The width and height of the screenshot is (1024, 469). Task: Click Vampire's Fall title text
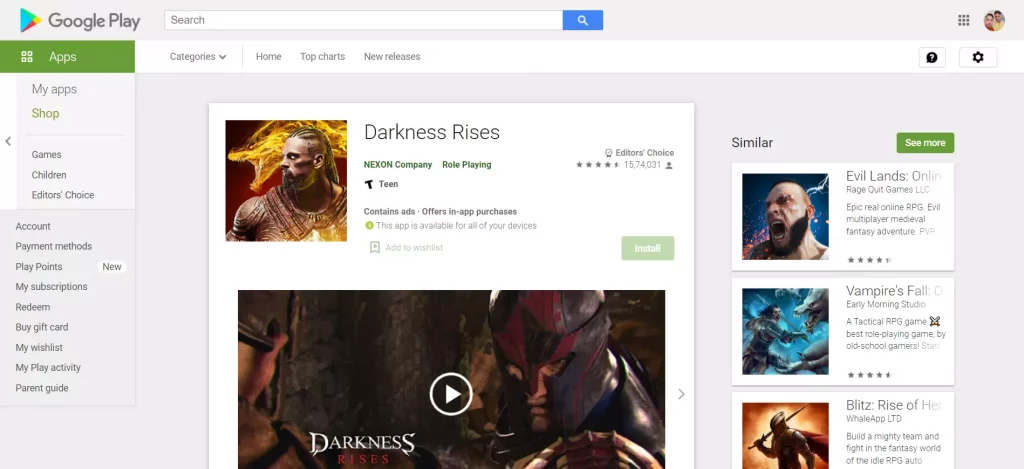(894, 291)
